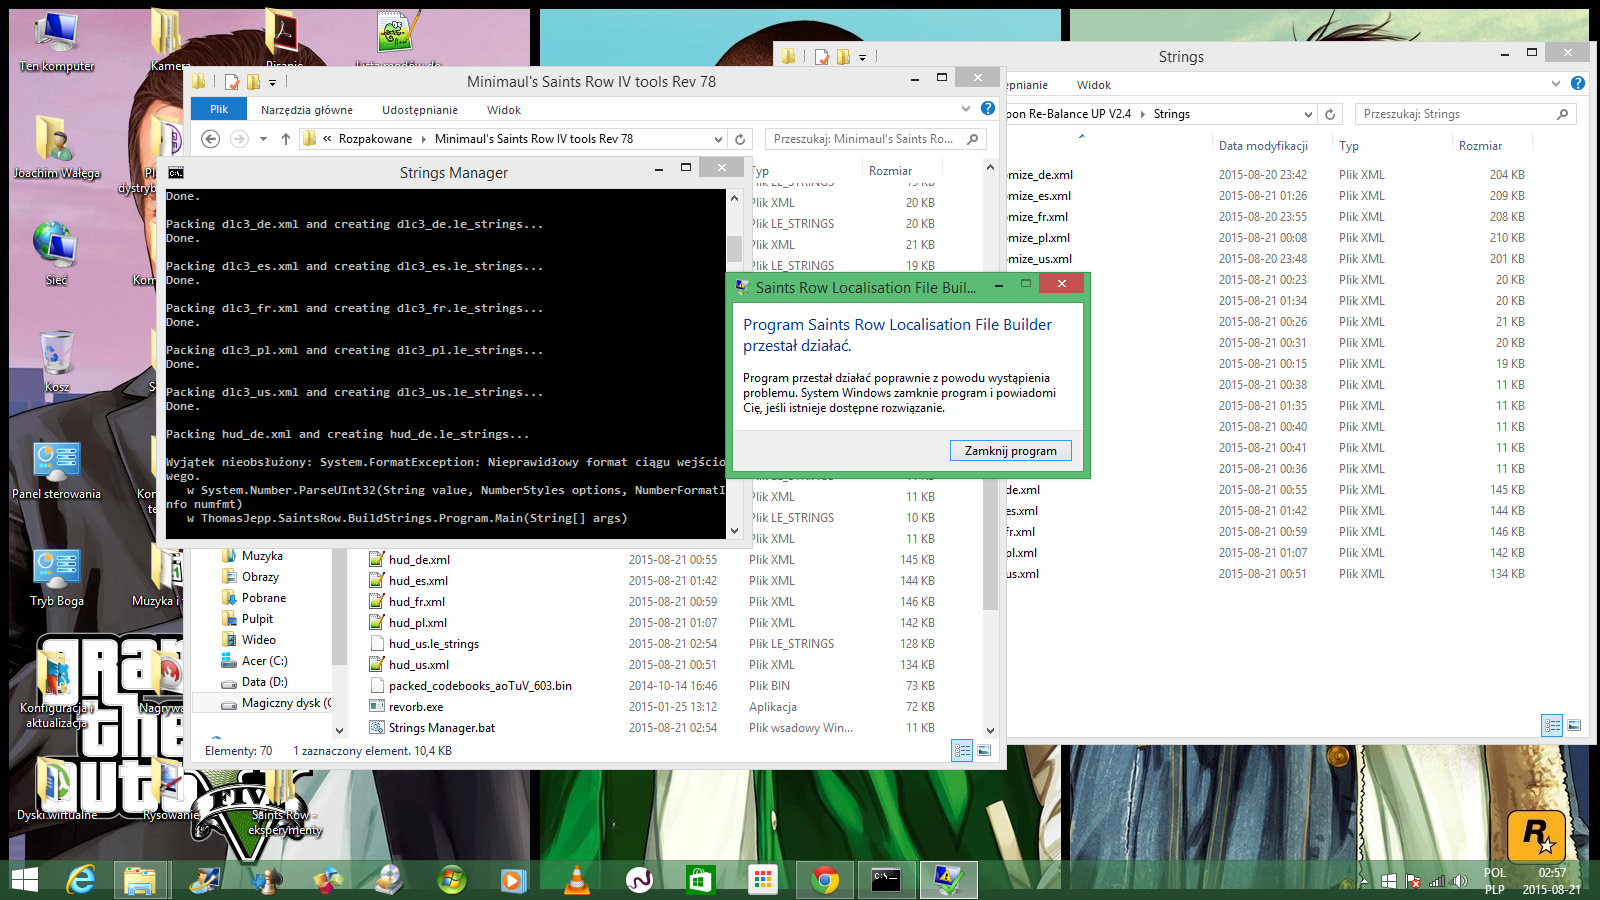Select the hud_de.xml file

pos(419,560)
